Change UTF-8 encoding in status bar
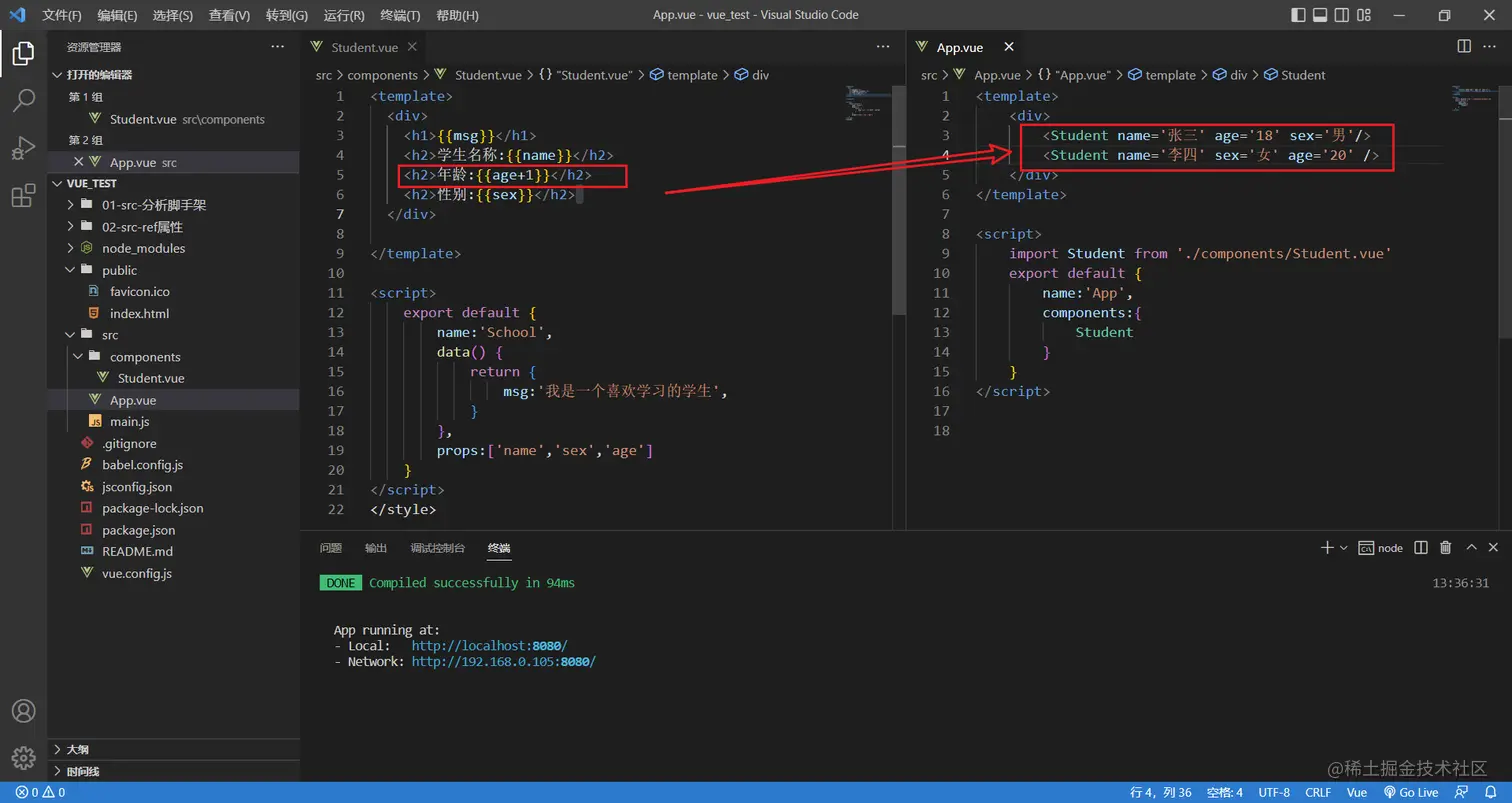 coord(1274,792)
